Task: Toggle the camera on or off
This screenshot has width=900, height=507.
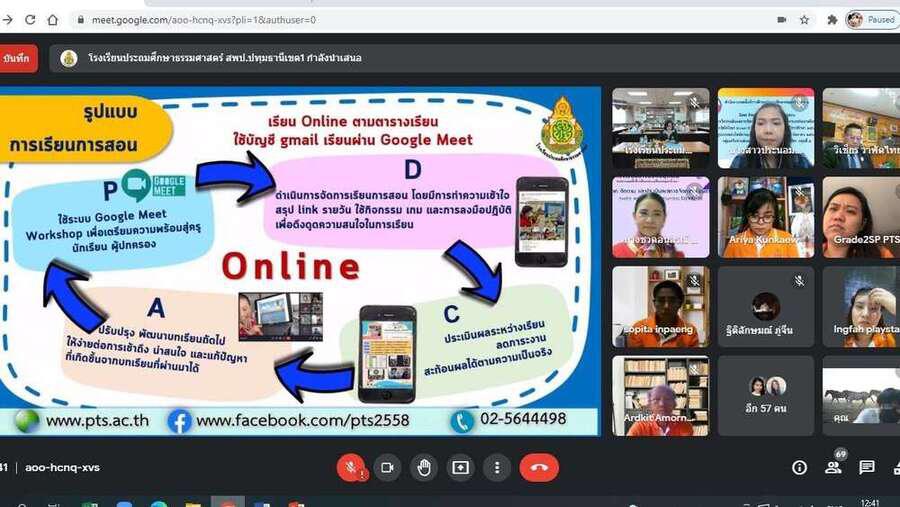Action: point(387,467)
